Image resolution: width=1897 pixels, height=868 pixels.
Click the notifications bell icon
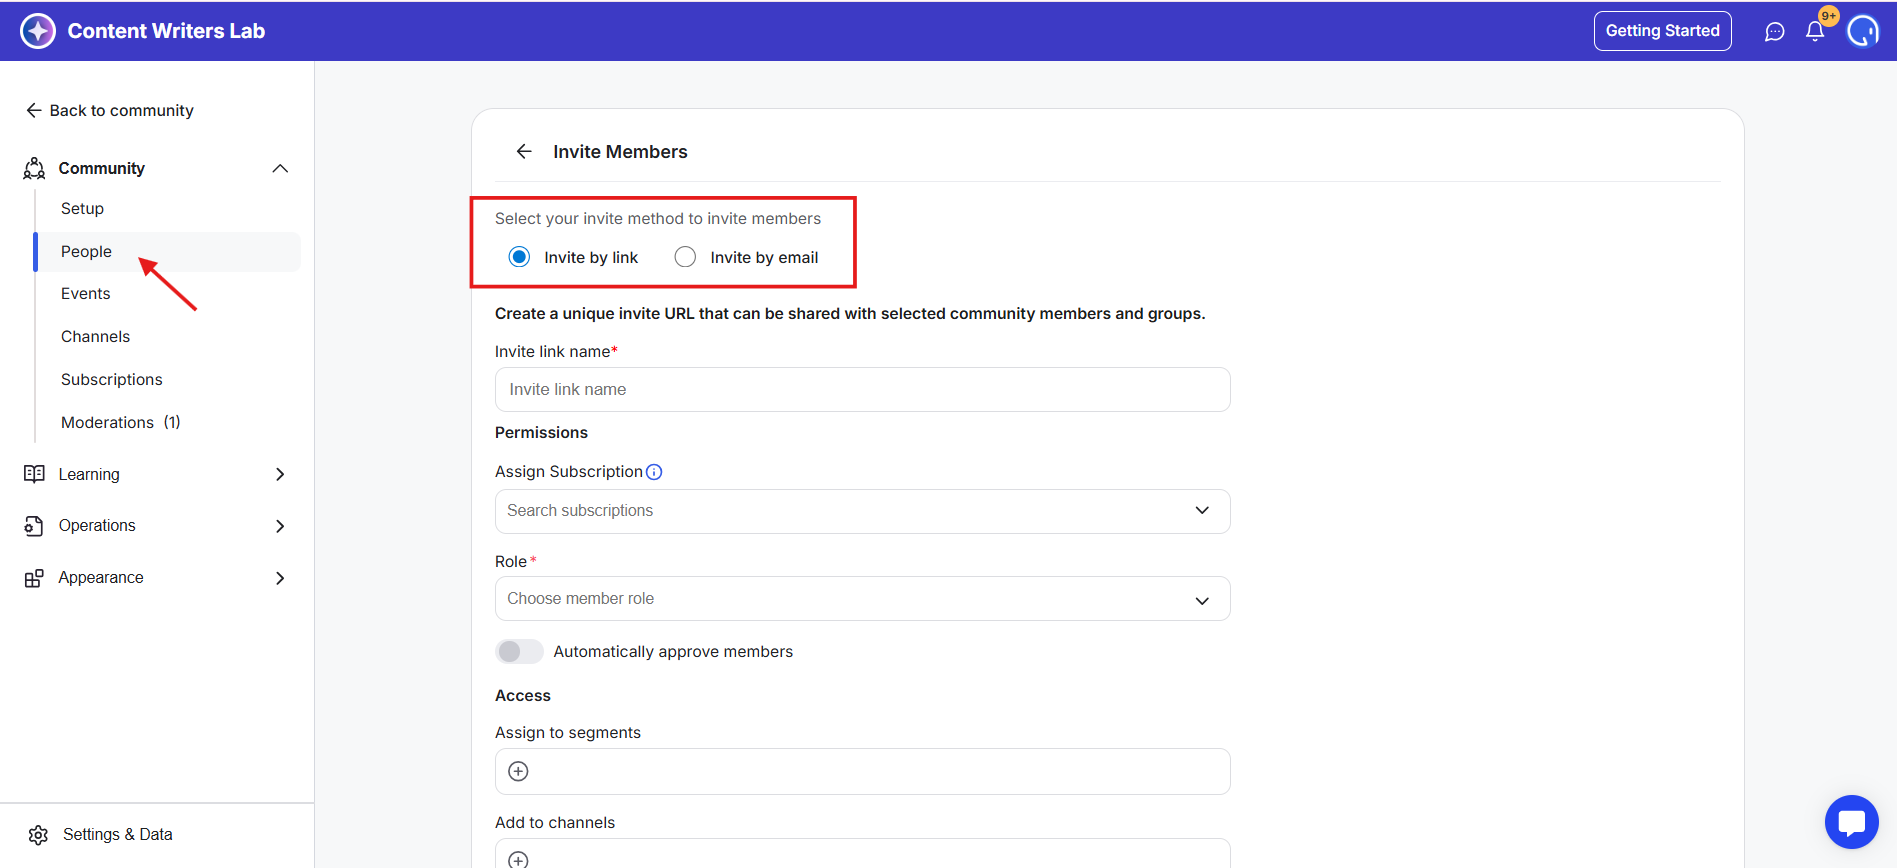pos(1814,32)
